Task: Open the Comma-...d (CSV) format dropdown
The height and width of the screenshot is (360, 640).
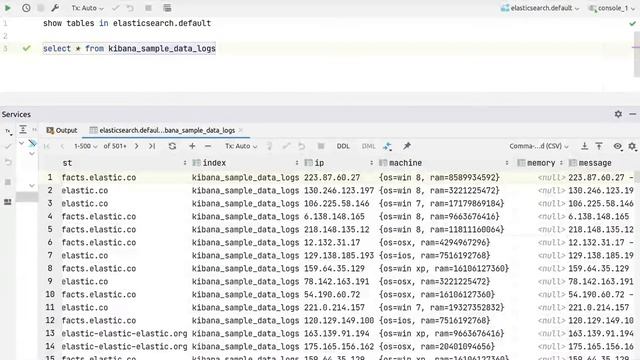Action: (x=539, y=146)
